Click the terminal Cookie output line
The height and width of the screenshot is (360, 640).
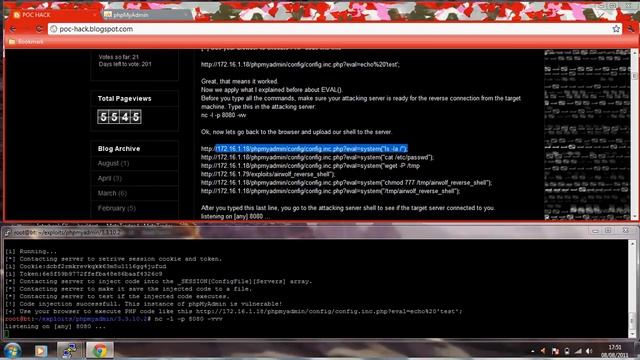pyautogui.click(x=86, y=267)
